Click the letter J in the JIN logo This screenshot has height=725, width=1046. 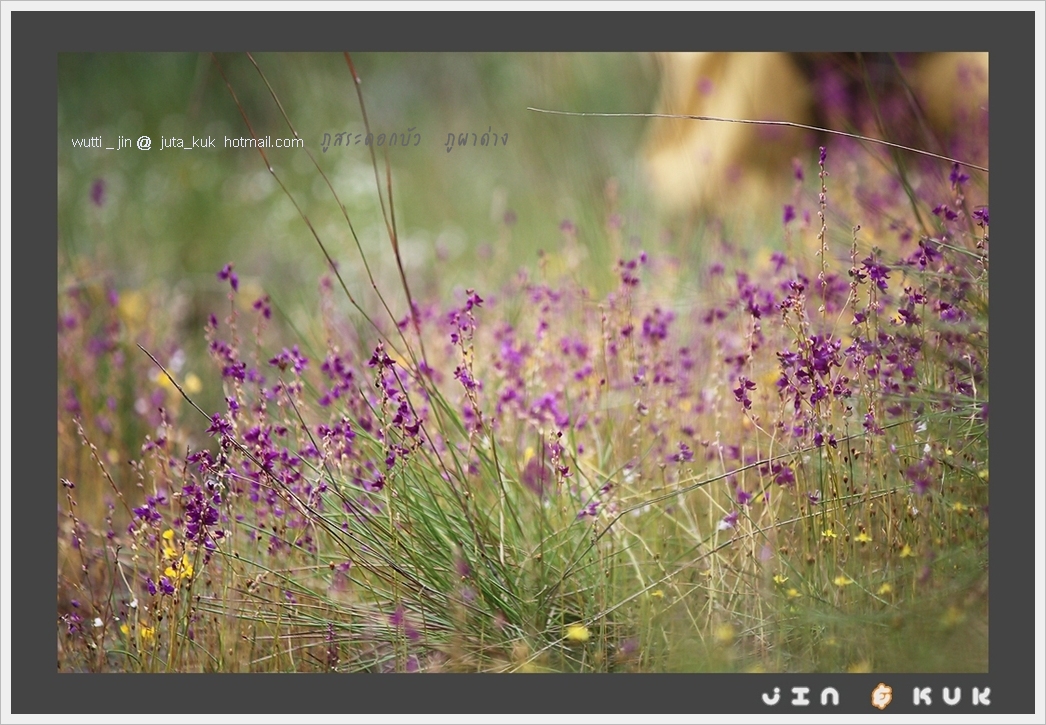pos(771,696)
